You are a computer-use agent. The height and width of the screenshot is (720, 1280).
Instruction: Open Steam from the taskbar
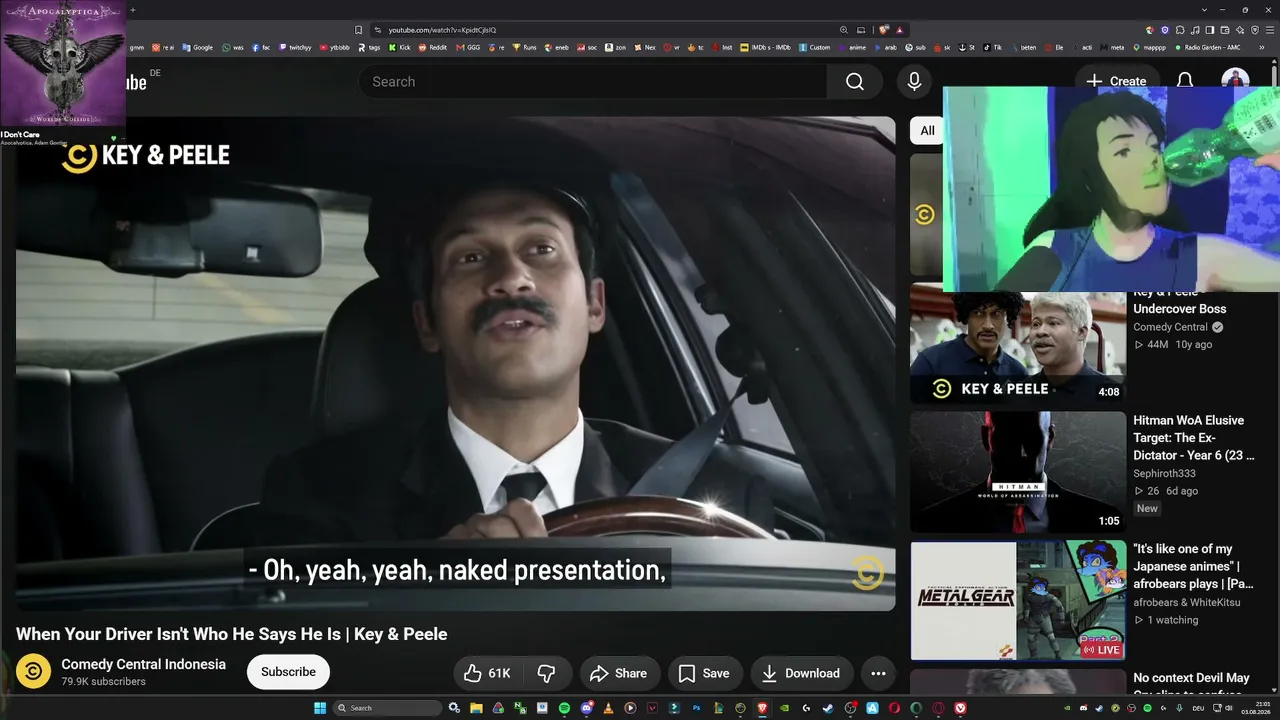pos(828,708)
